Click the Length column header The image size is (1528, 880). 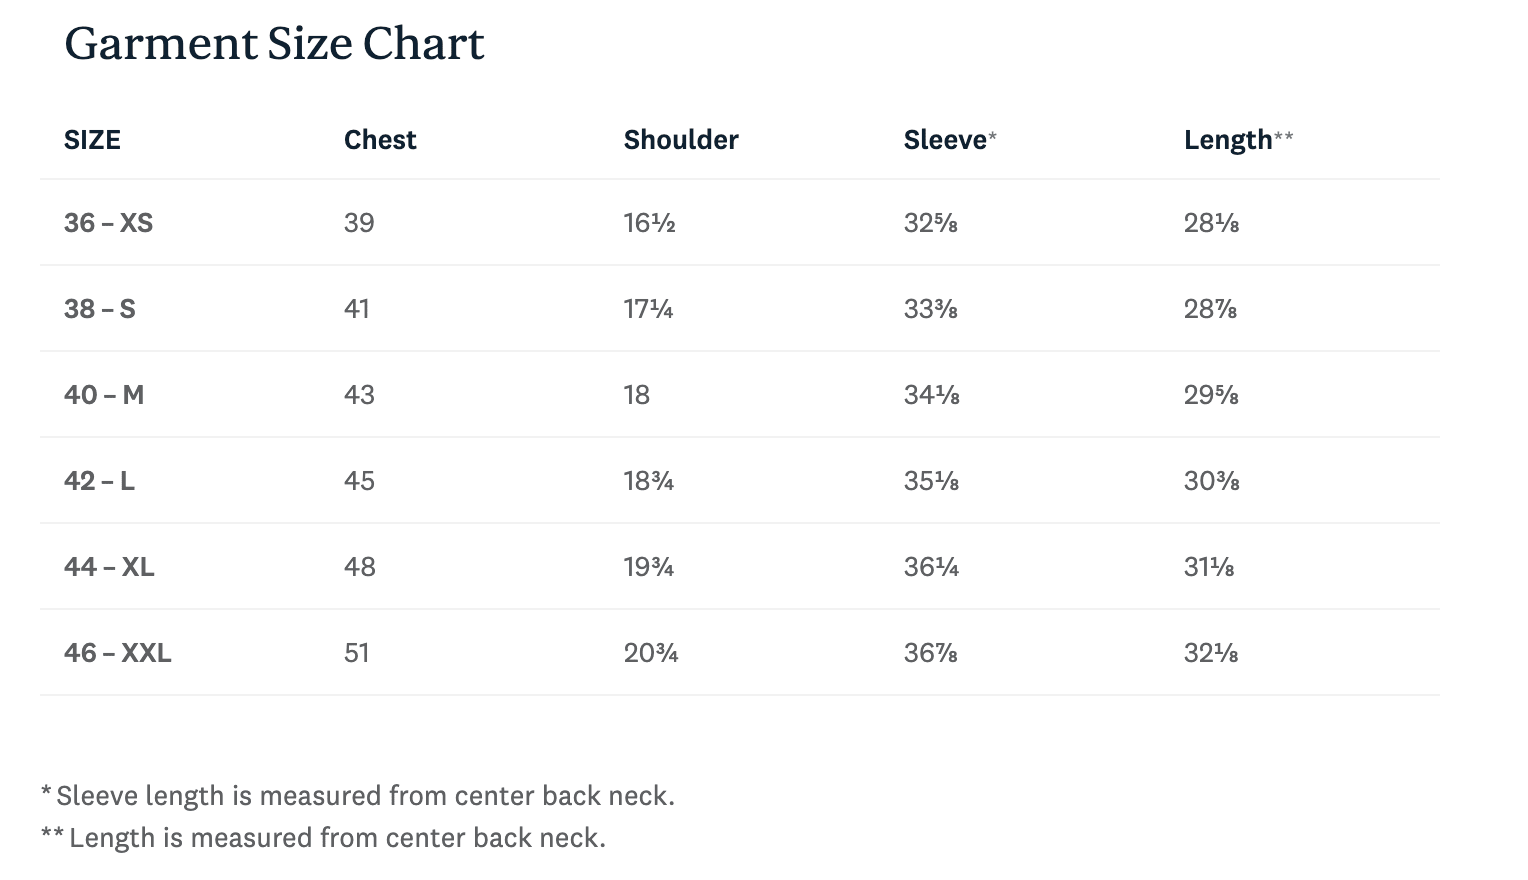pyautogui.click(x=1229, y=140)
